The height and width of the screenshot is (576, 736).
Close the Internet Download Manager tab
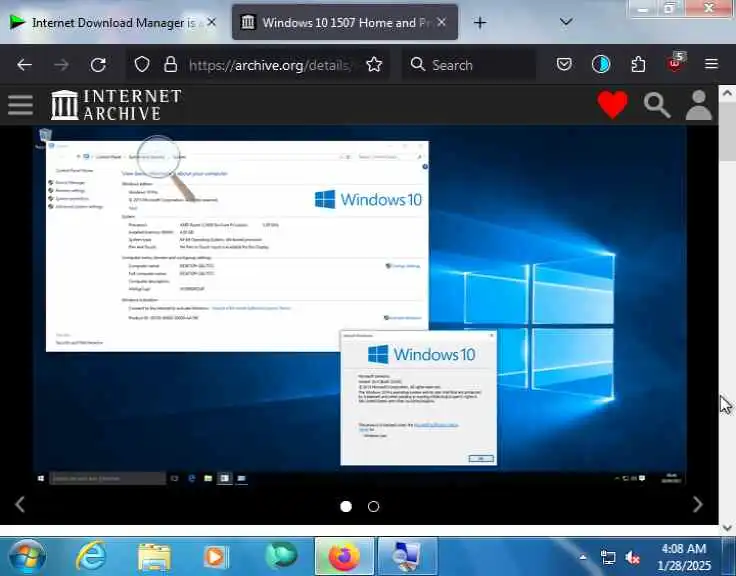coord(212,22)
